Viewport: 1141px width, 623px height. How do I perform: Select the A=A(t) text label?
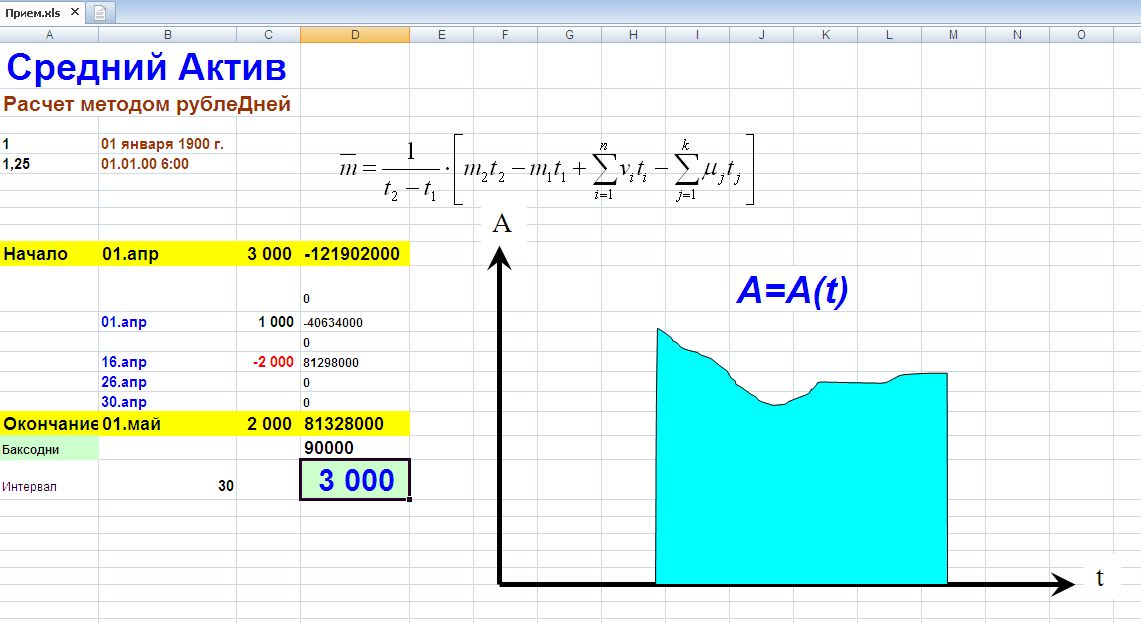click(792, 291)
